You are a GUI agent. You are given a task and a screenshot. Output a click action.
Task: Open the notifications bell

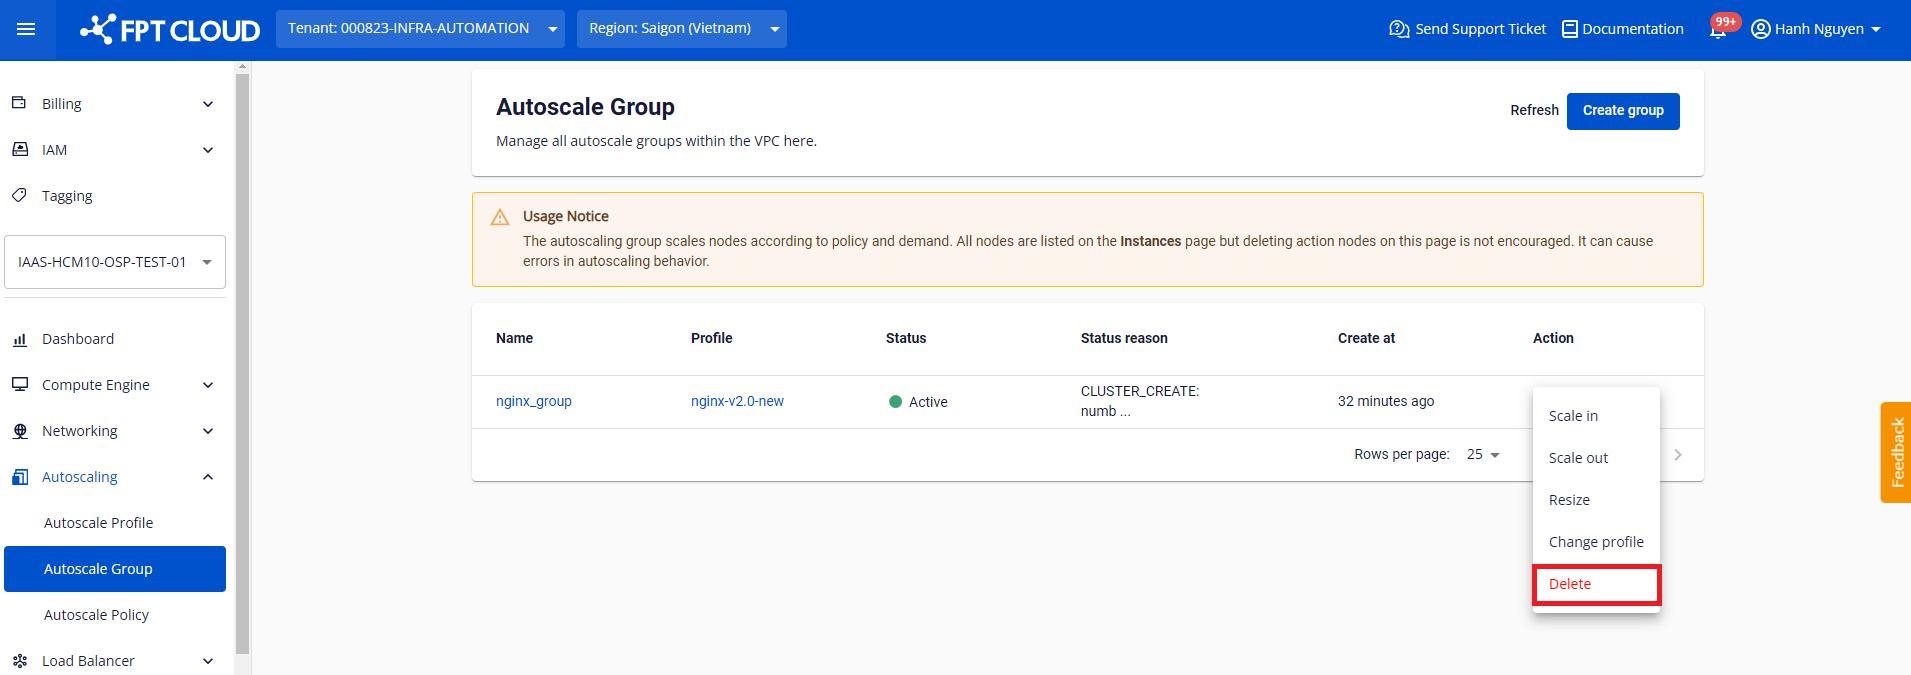[1717, 29]
